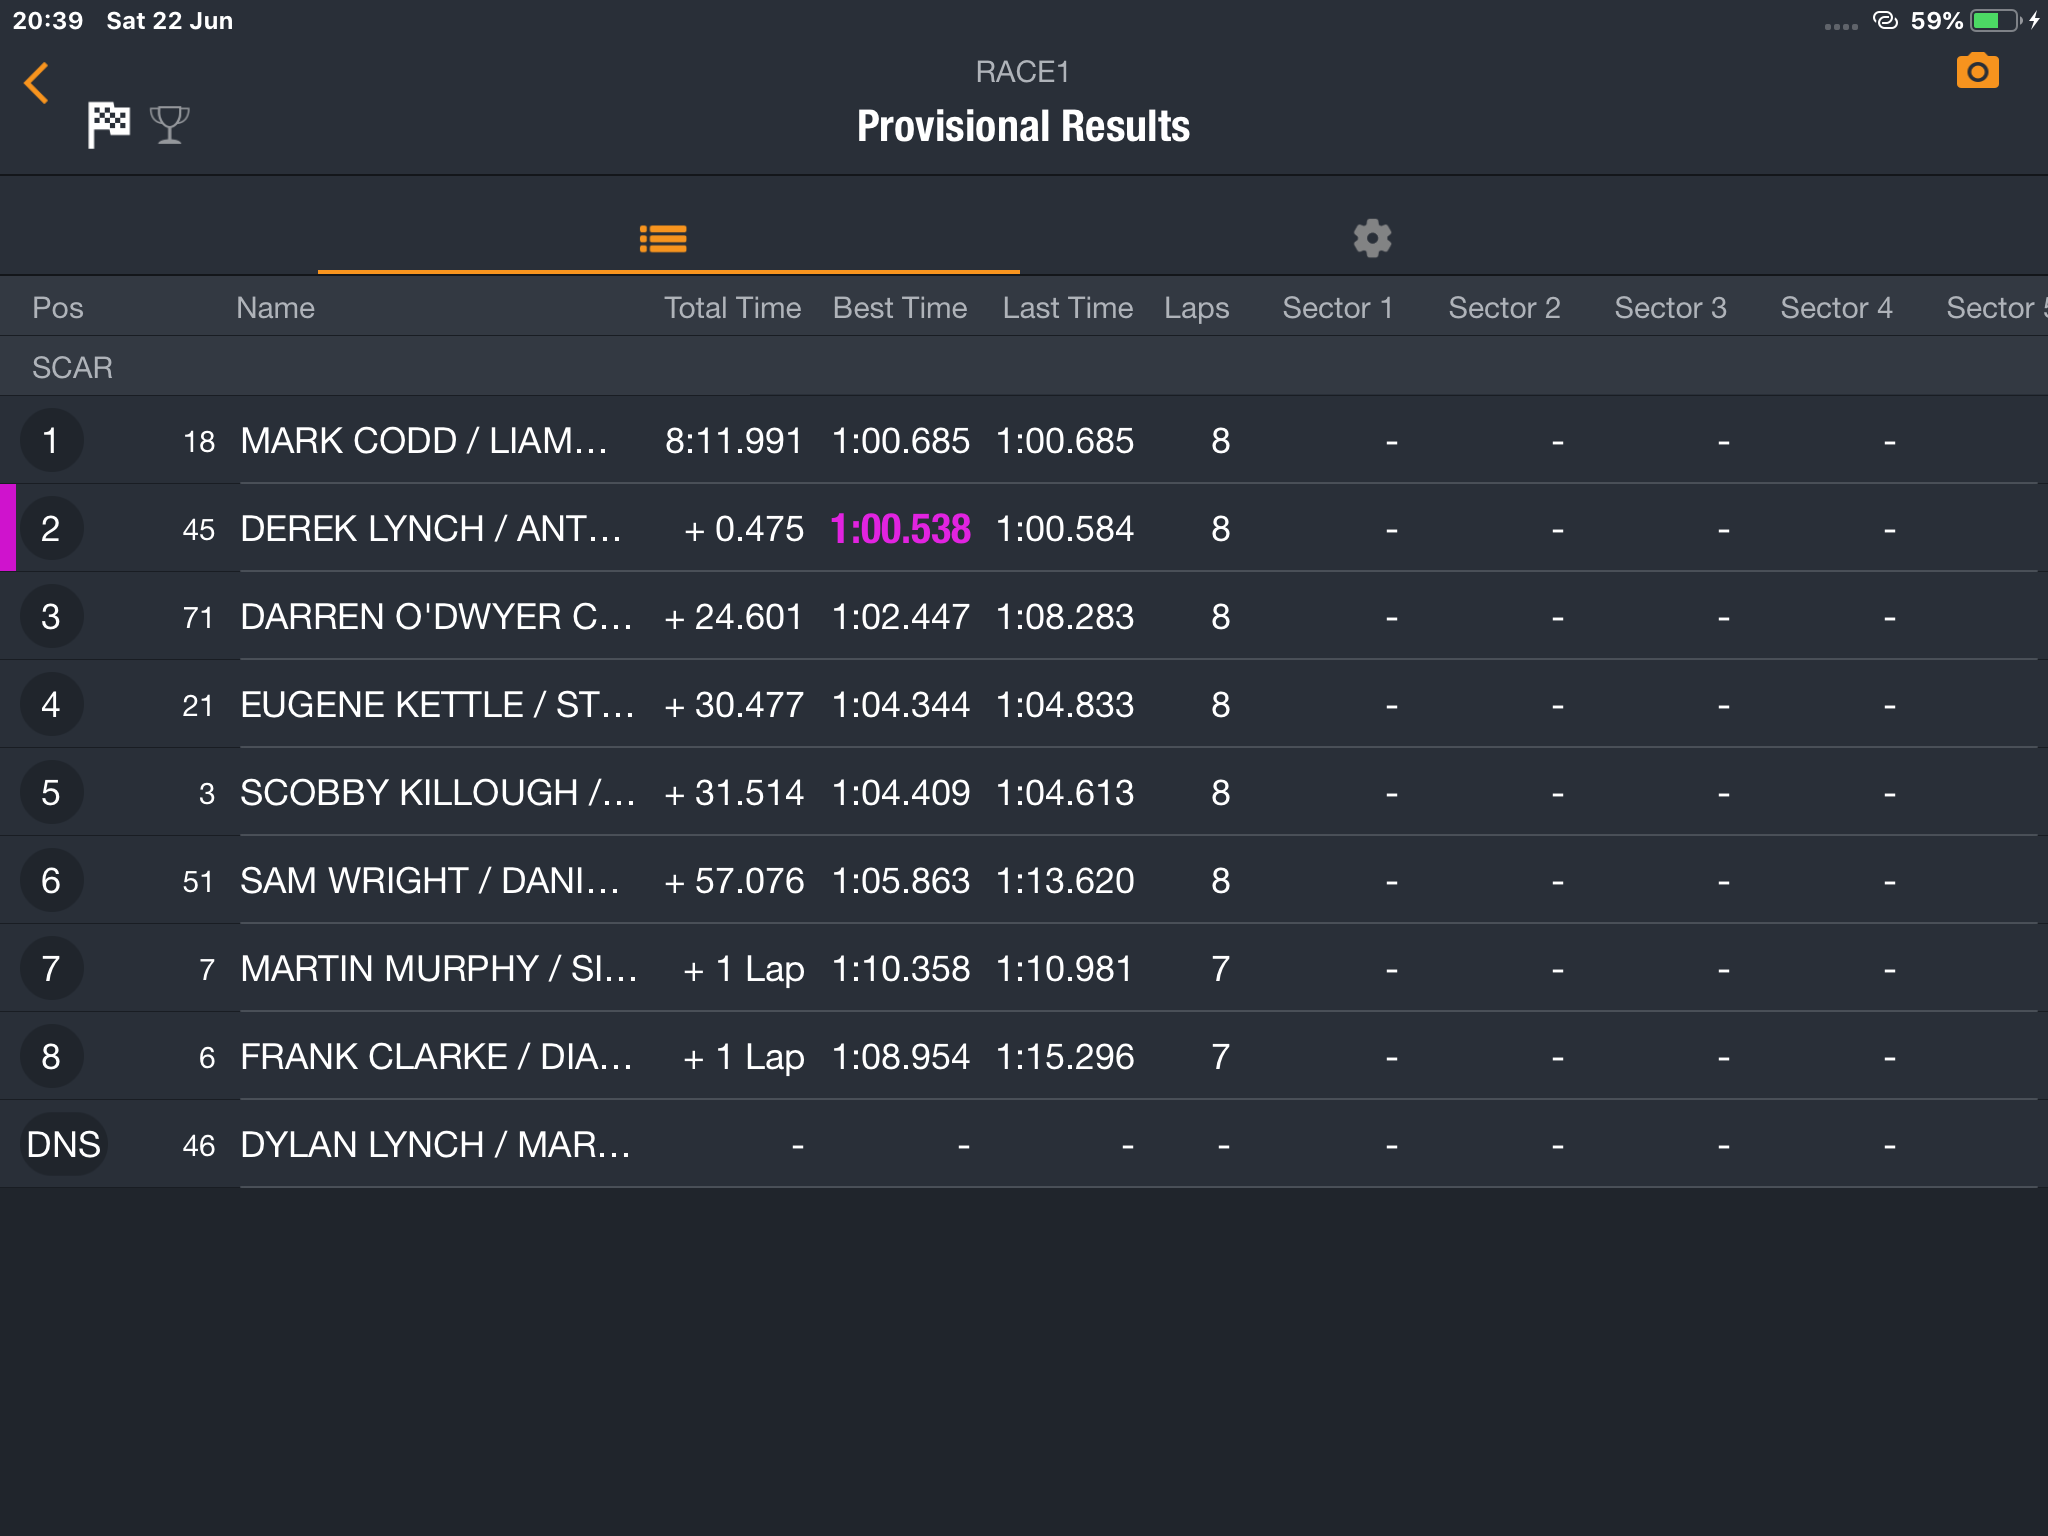
Task: Open the gear settings tab
Action: [x=1372, y=239]
